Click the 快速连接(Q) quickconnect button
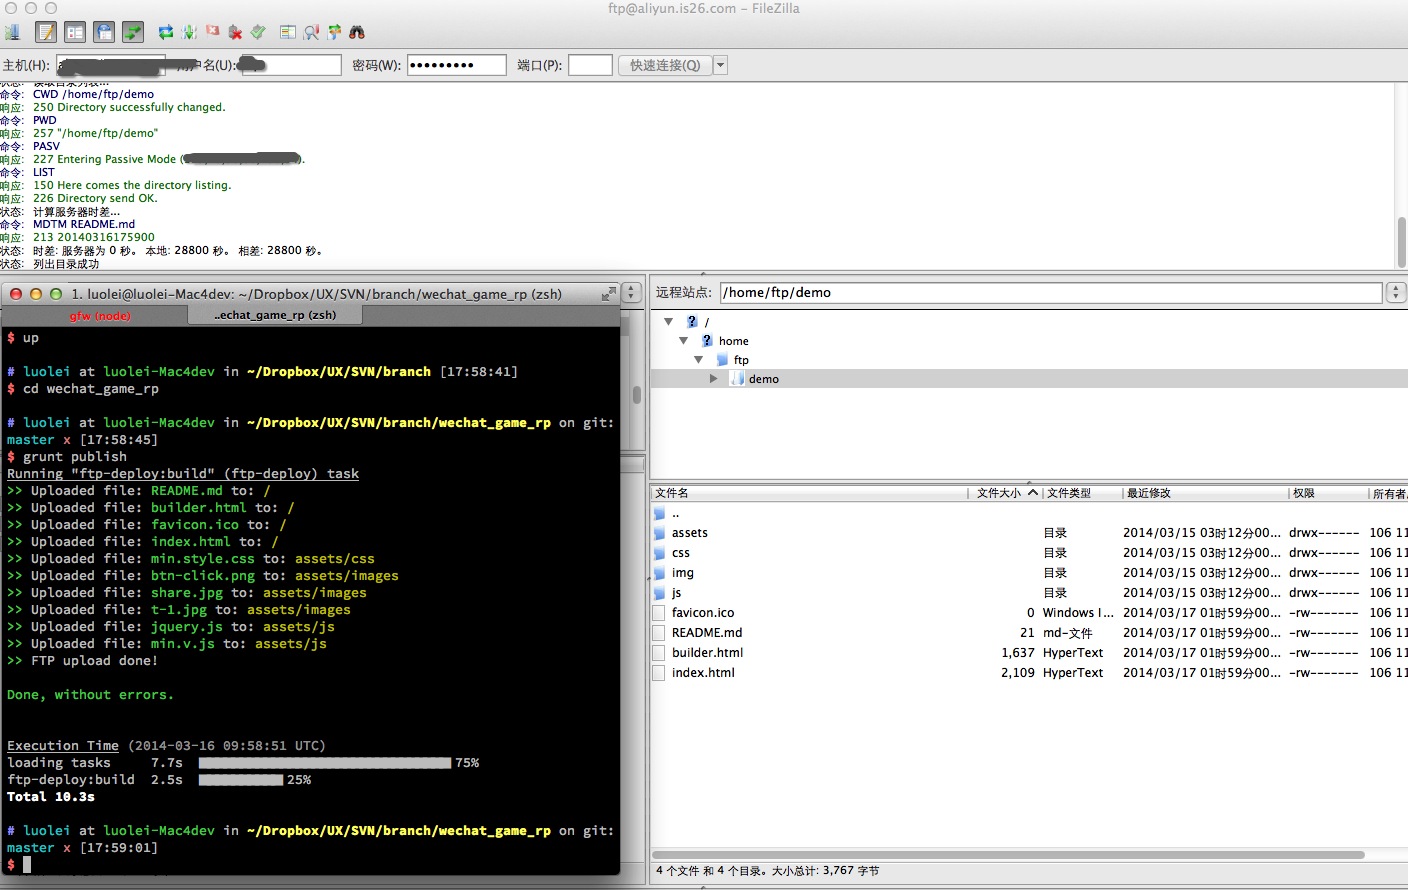This screenshot has width=1408, height=890. [665, 65]
